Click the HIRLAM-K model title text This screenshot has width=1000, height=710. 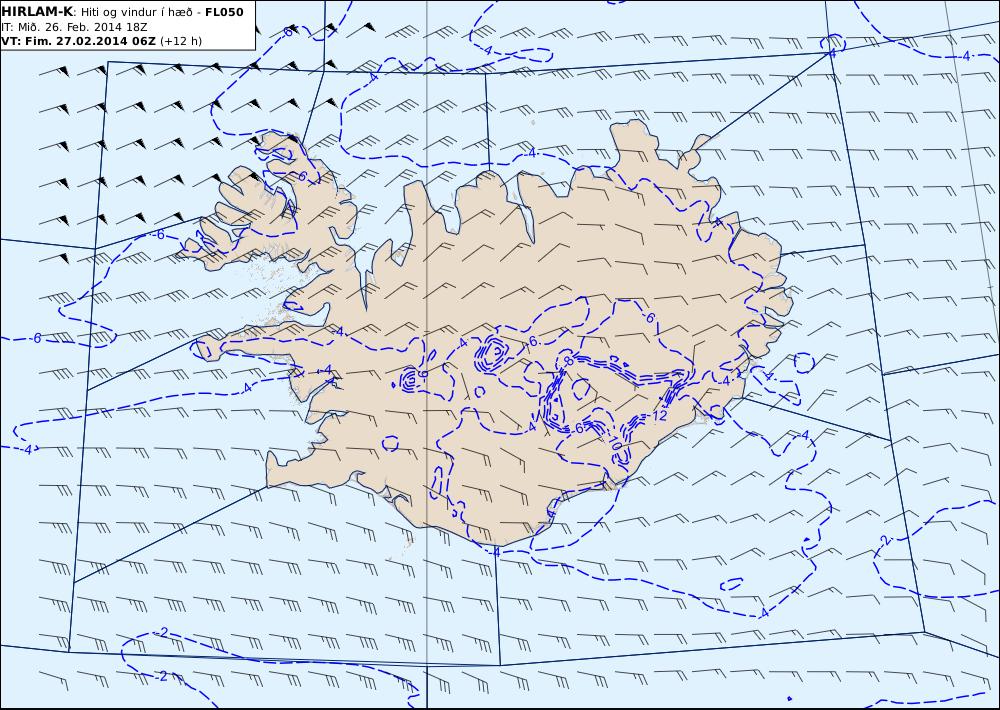point(38,12)
